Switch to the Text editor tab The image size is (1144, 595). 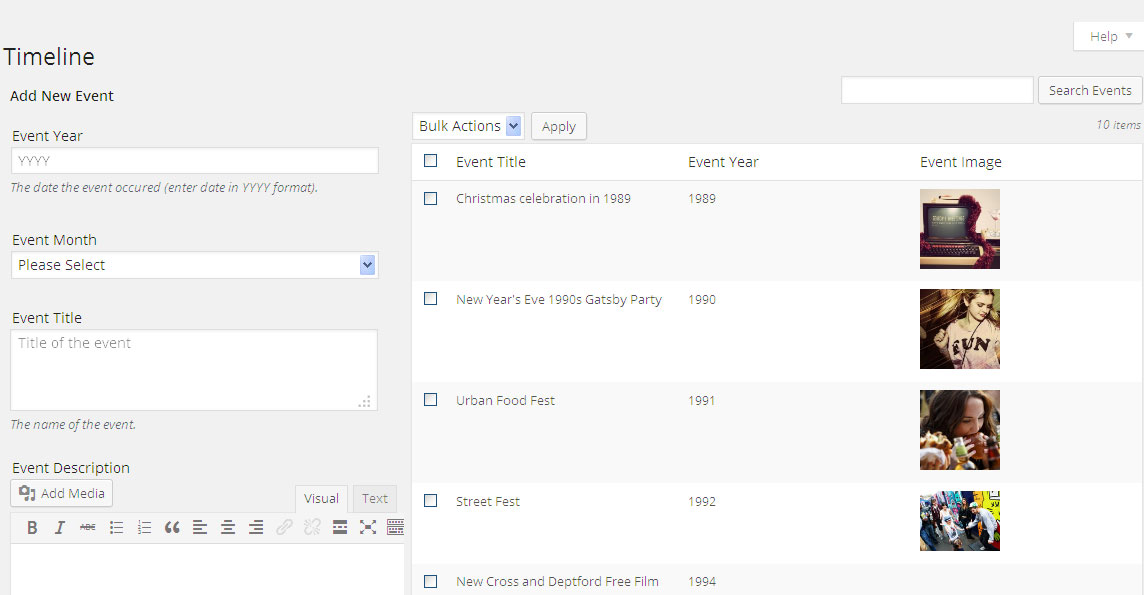(375, 499)
